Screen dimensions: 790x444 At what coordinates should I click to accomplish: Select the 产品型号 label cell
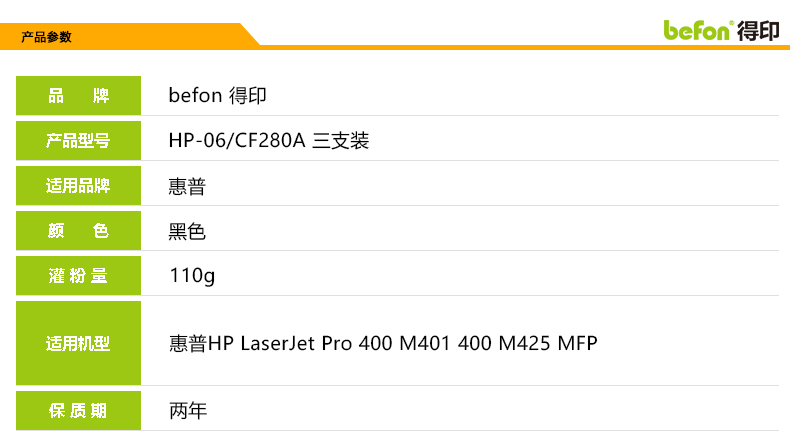pyautogui.click(x=78, y=141)
